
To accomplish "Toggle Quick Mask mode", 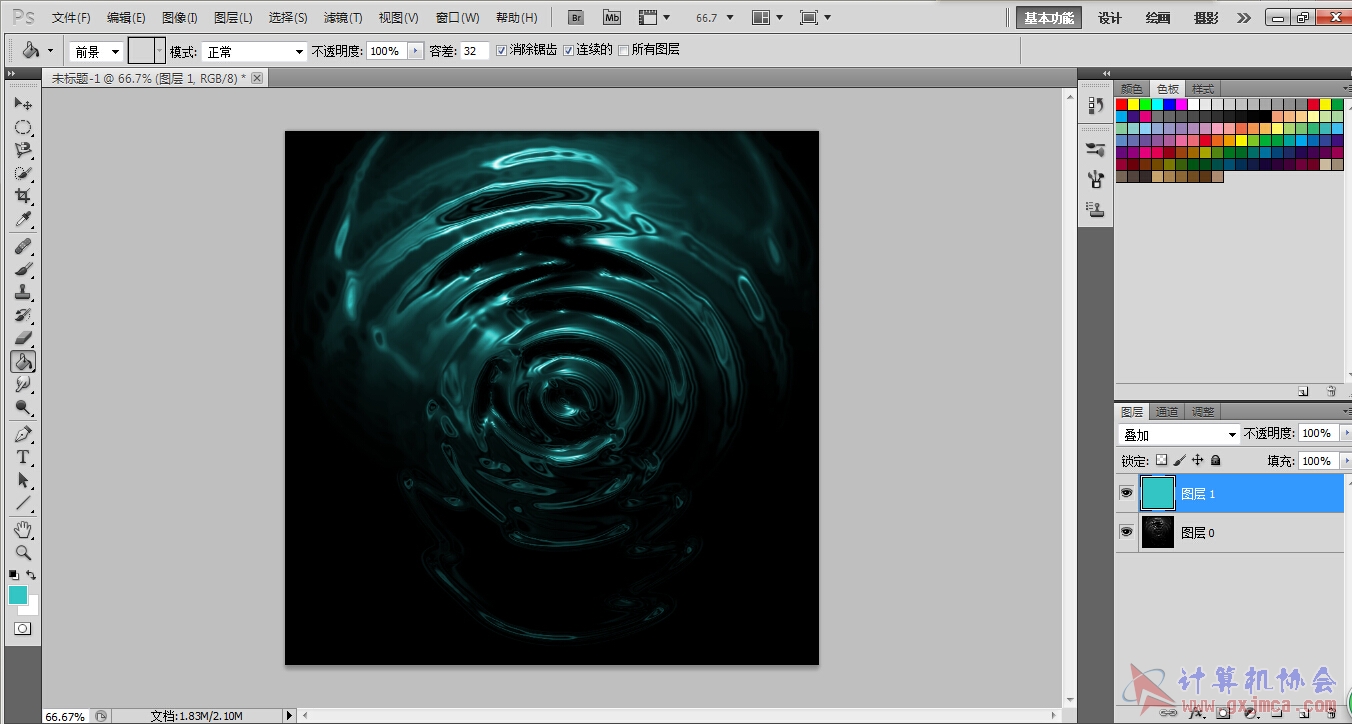I will (22, 629).
